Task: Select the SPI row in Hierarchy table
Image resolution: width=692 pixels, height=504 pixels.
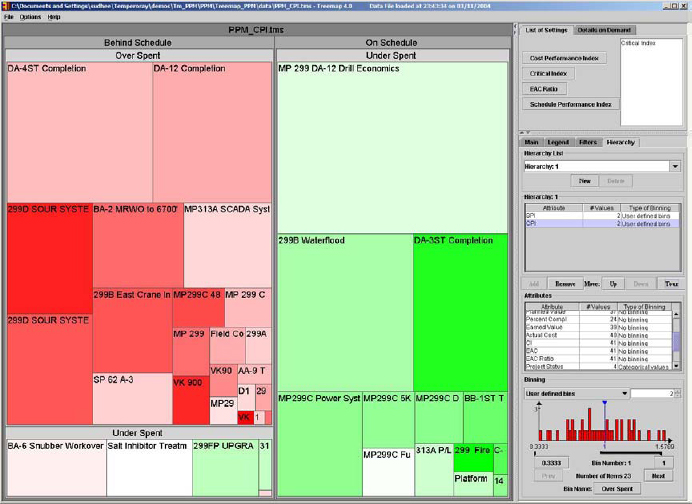Action: 603,216
